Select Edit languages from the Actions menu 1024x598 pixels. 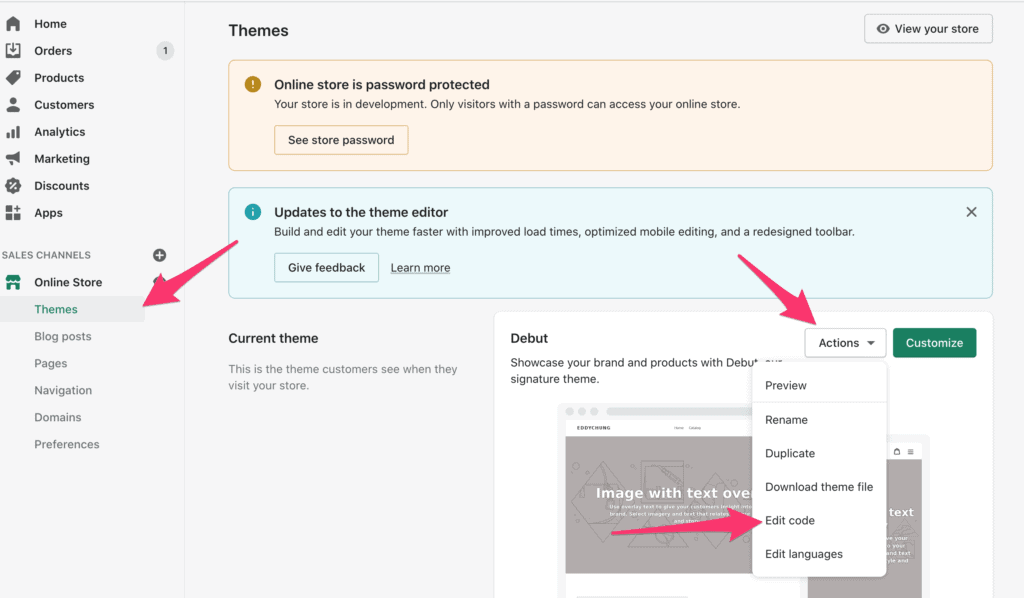click(803, 553)
